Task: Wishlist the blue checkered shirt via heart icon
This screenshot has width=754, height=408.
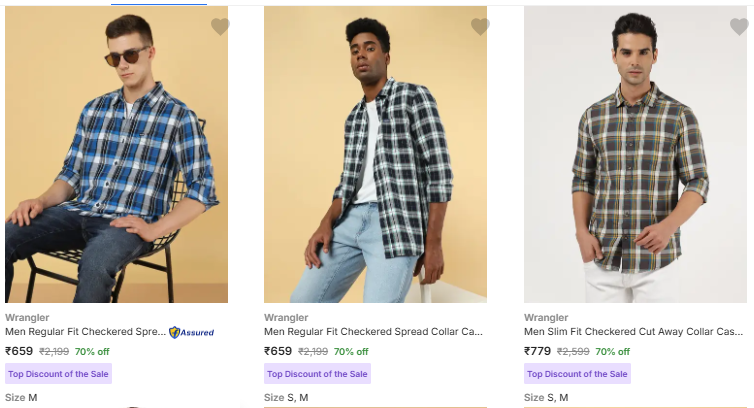Action: (220, 27)
